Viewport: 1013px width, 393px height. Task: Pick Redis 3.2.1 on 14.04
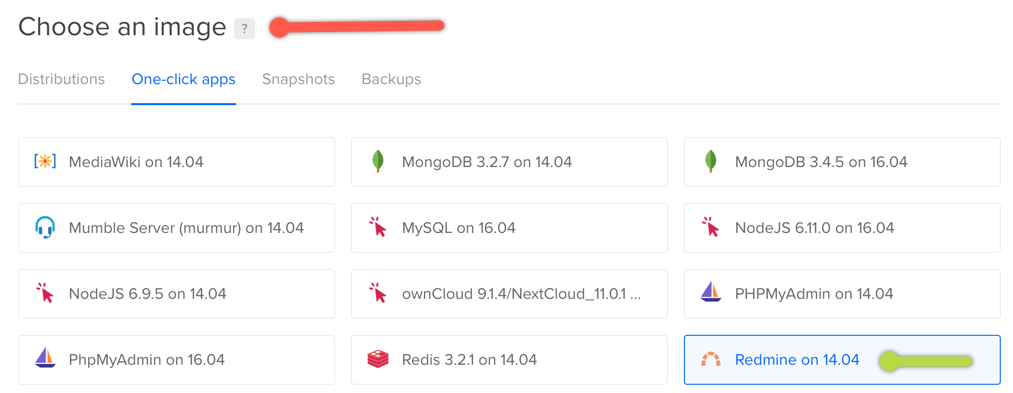tap(509, 360)
